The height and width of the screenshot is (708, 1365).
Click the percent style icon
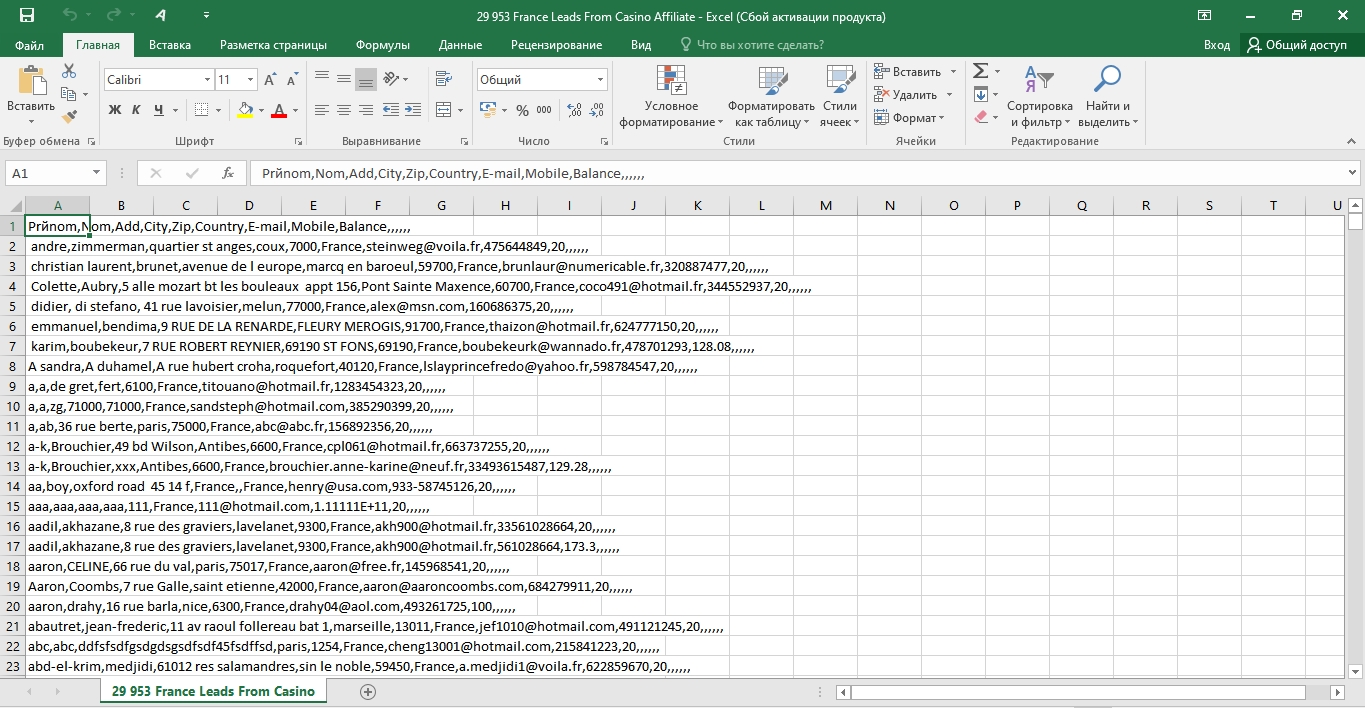521,110
